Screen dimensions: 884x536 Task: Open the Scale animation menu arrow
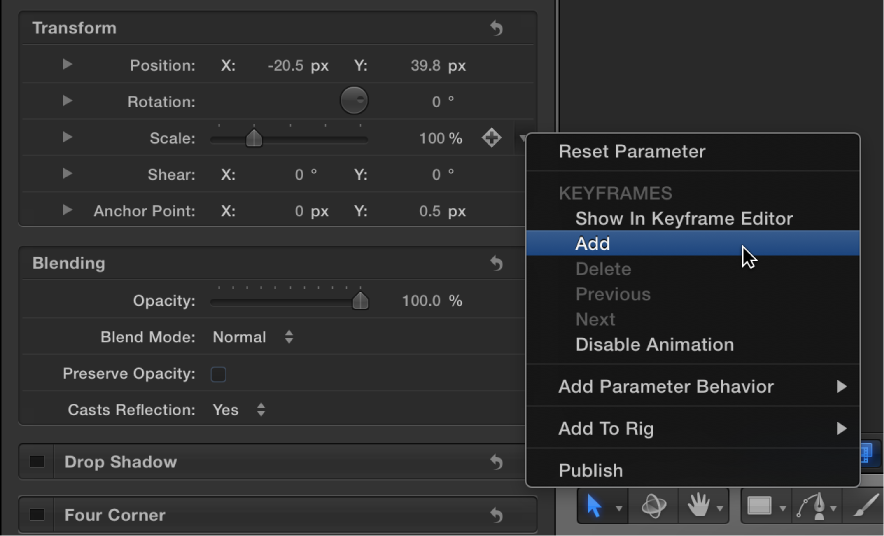[522, 138]
